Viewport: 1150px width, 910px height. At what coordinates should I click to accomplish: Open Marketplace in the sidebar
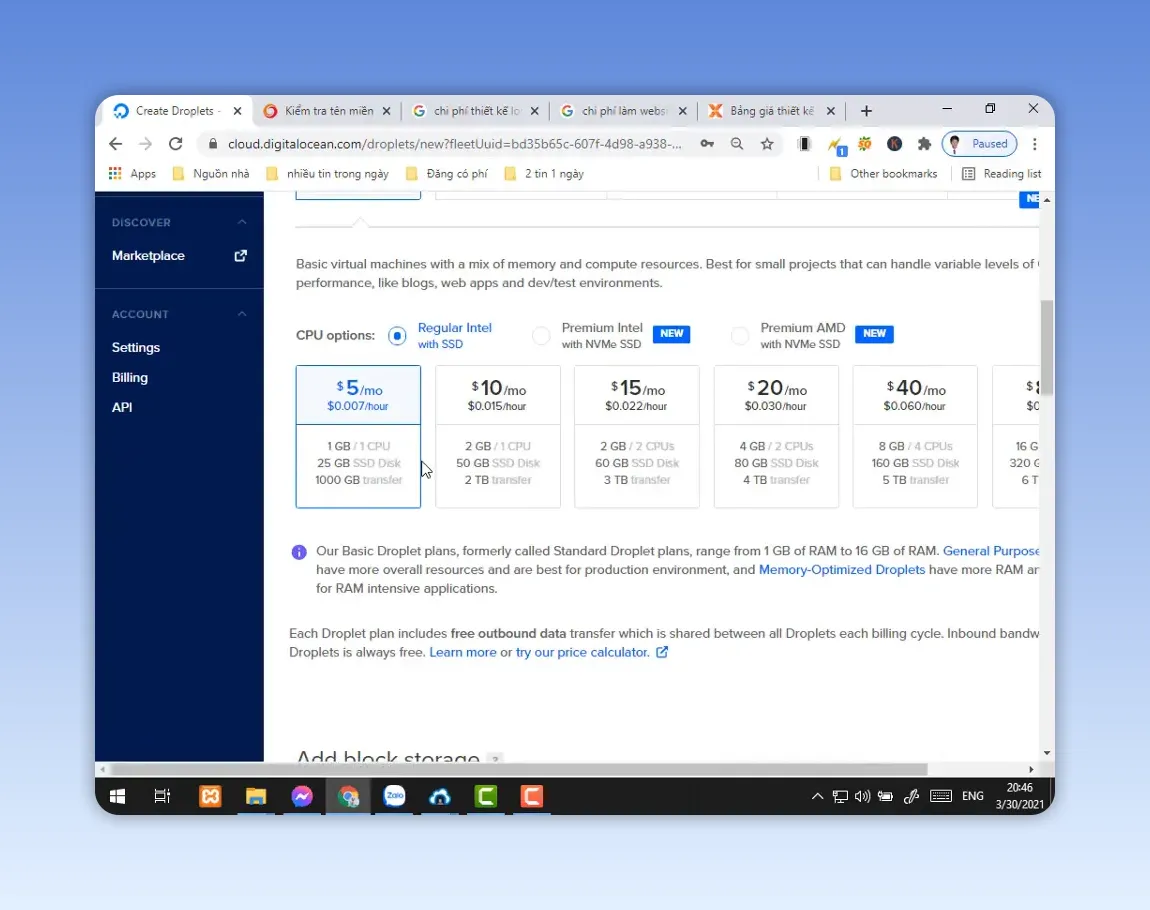click(x=148, y=256)
